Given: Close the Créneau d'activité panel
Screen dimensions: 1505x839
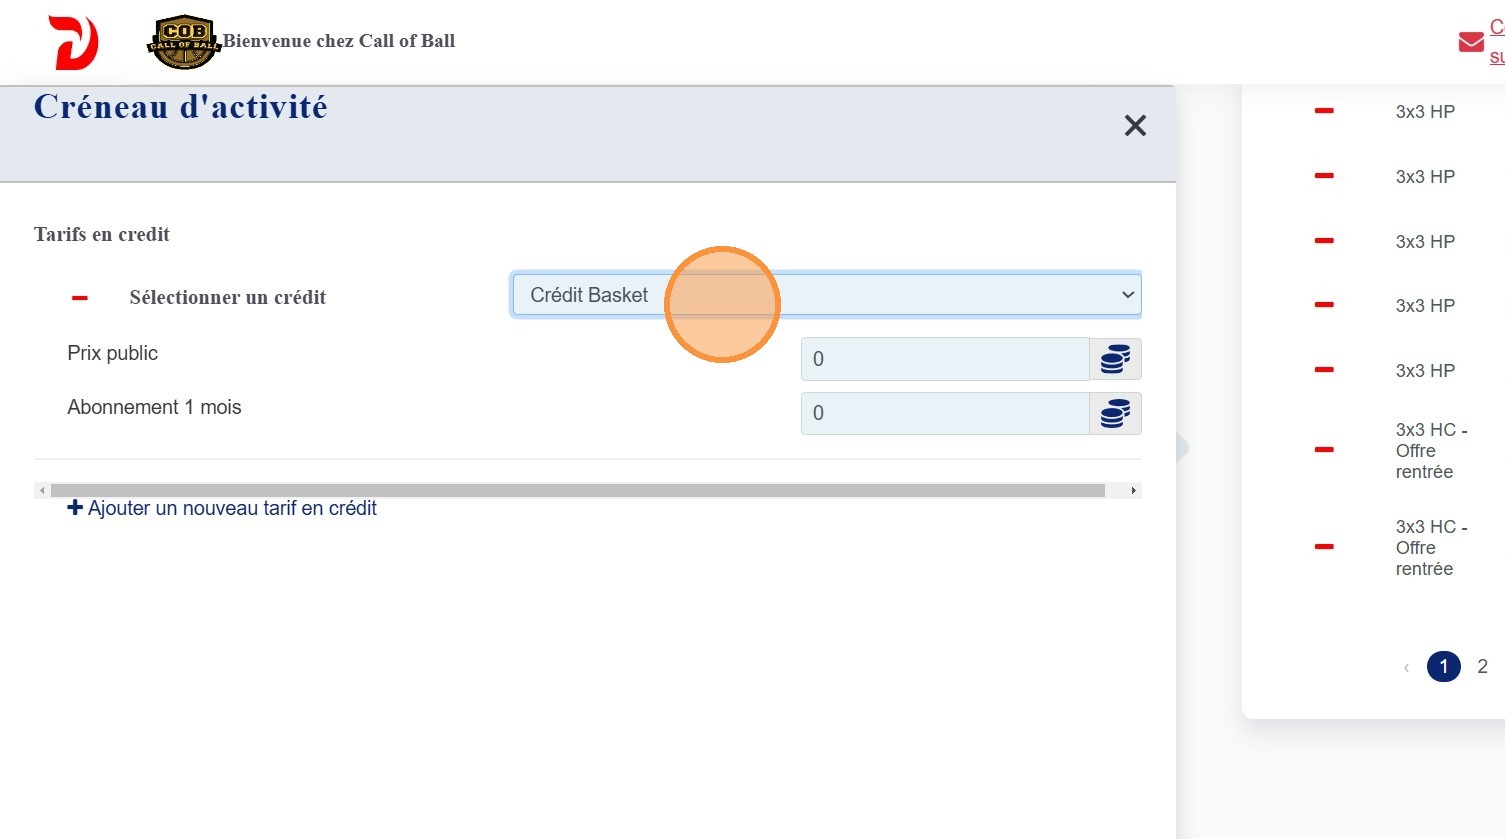Looking at the screenshot, I should click(1134, 126).
